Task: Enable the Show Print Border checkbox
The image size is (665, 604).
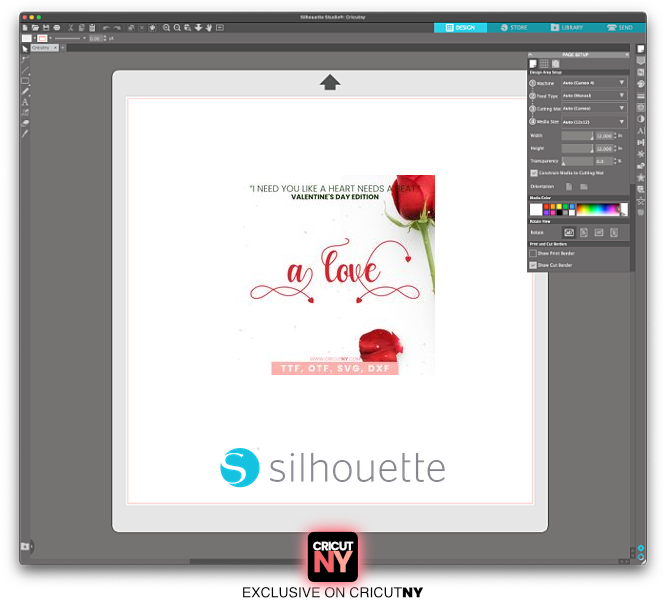Action: click(533, 253)
